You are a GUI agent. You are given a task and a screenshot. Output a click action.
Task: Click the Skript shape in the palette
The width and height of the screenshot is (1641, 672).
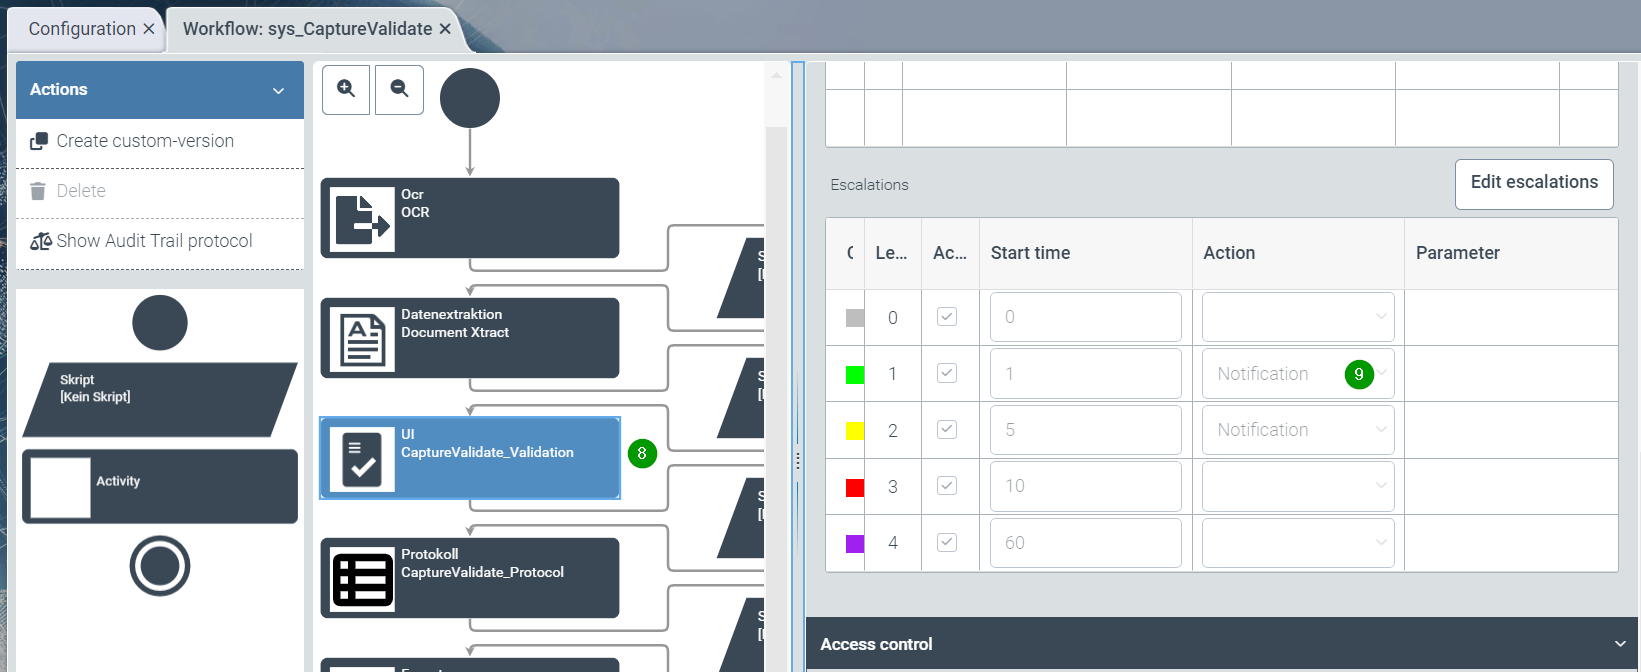160,399
